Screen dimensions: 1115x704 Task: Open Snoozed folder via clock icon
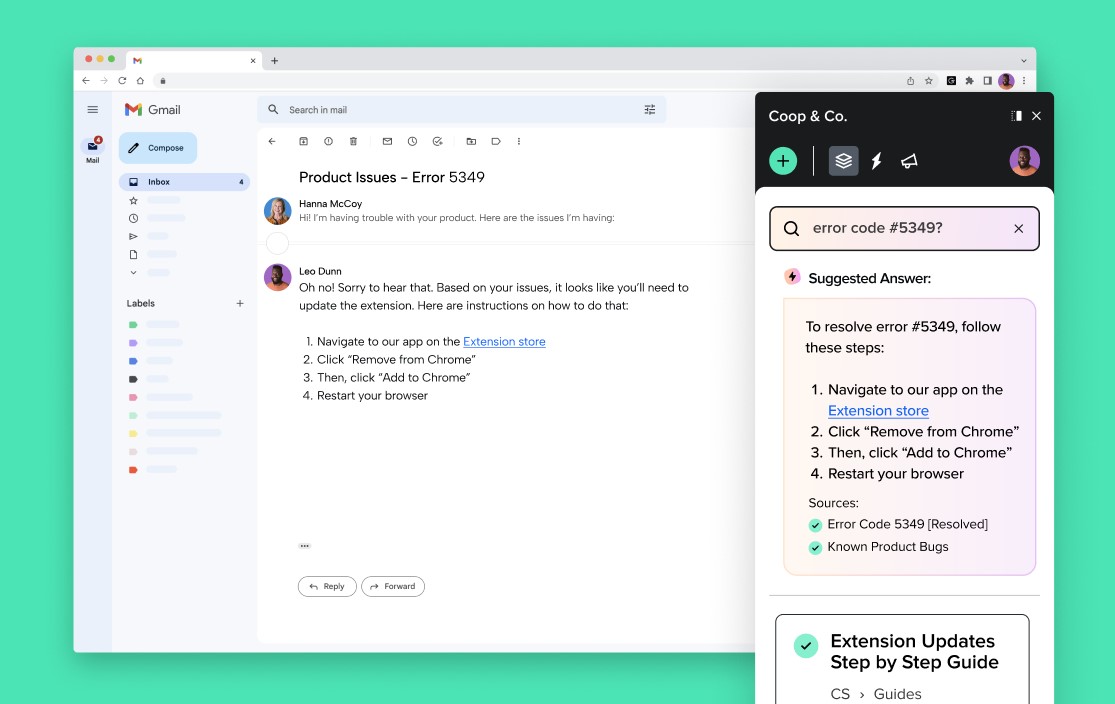tap(133, 218)
